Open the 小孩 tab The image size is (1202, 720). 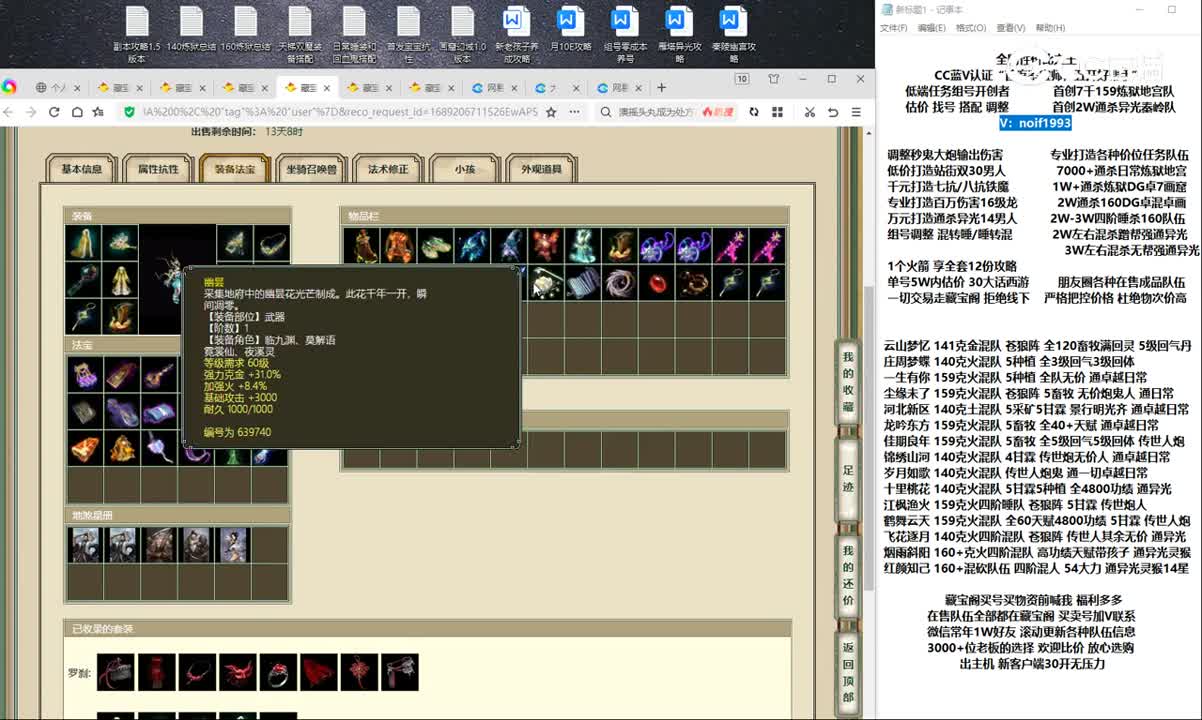pyautogui.click(x=465, y=169)
